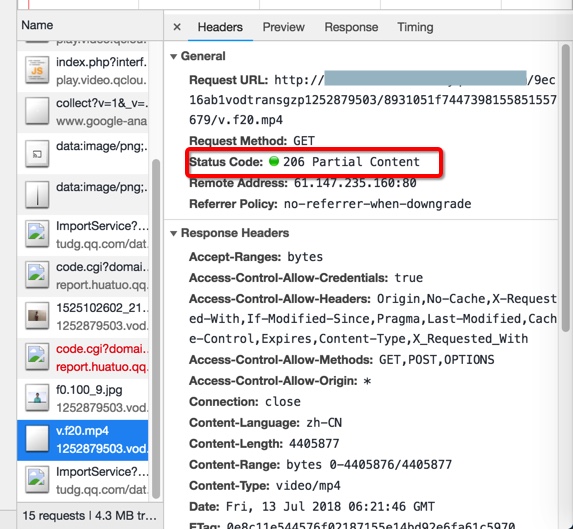Viewport: 573px width, 530px height.
Task: Close the request details panel
Action: 177,27
